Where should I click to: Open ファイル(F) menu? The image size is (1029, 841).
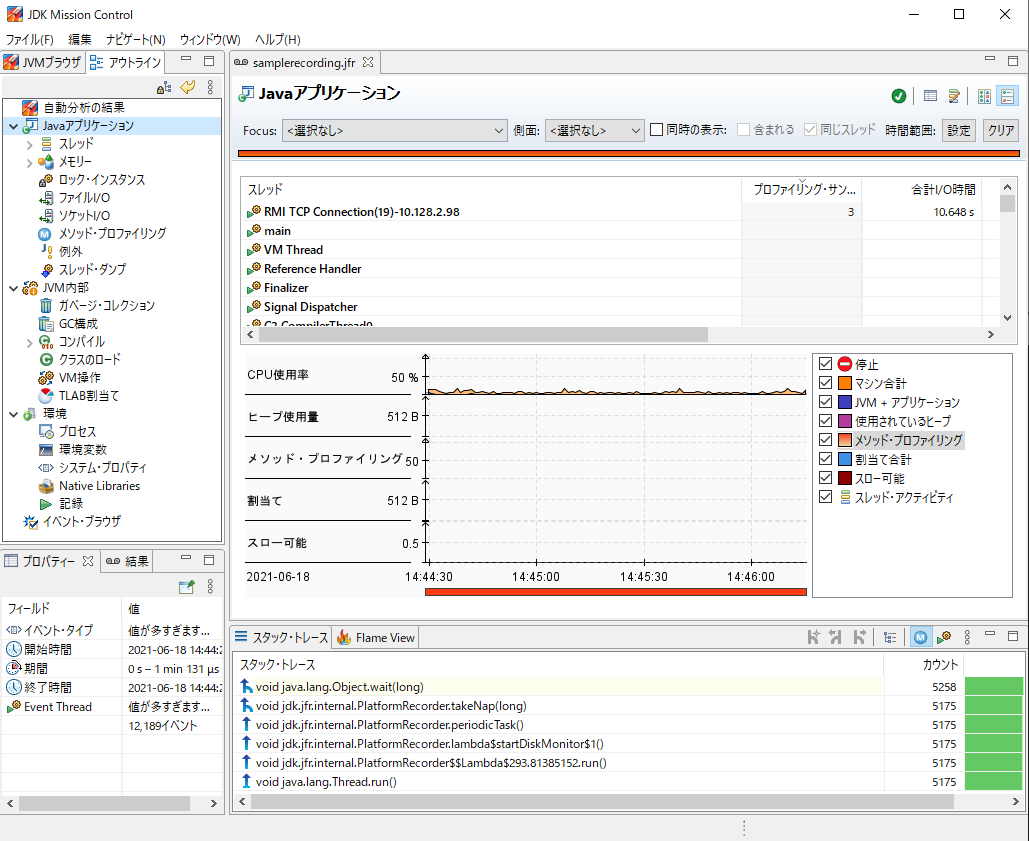tap(30, 39)
